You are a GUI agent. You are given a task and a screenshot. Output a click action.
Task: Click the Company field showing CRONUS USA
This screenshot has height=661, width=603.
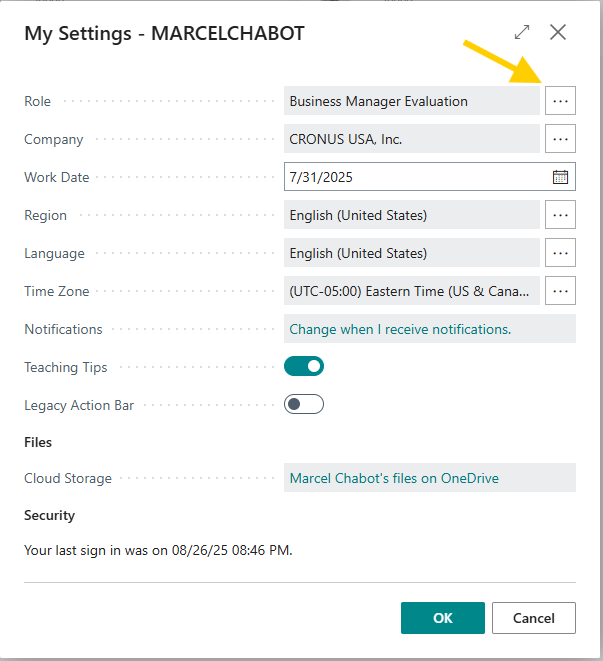411,139
